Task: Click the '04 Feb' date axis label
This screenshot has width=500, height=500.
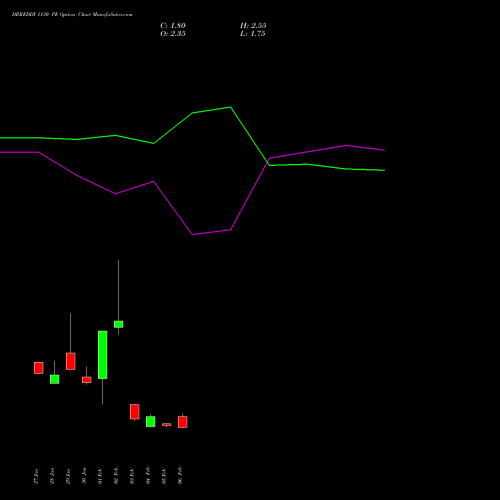Action: click(148, 476)
